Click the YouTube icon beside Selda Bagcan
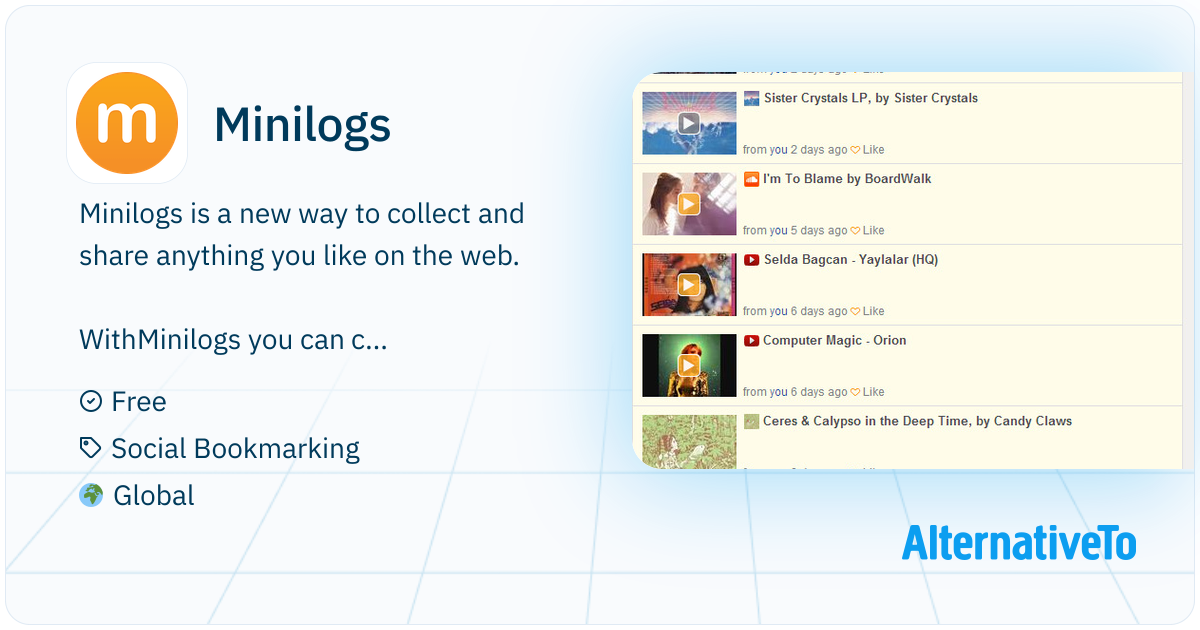This screenshot has height=630, width=1200. pos(751,260)
